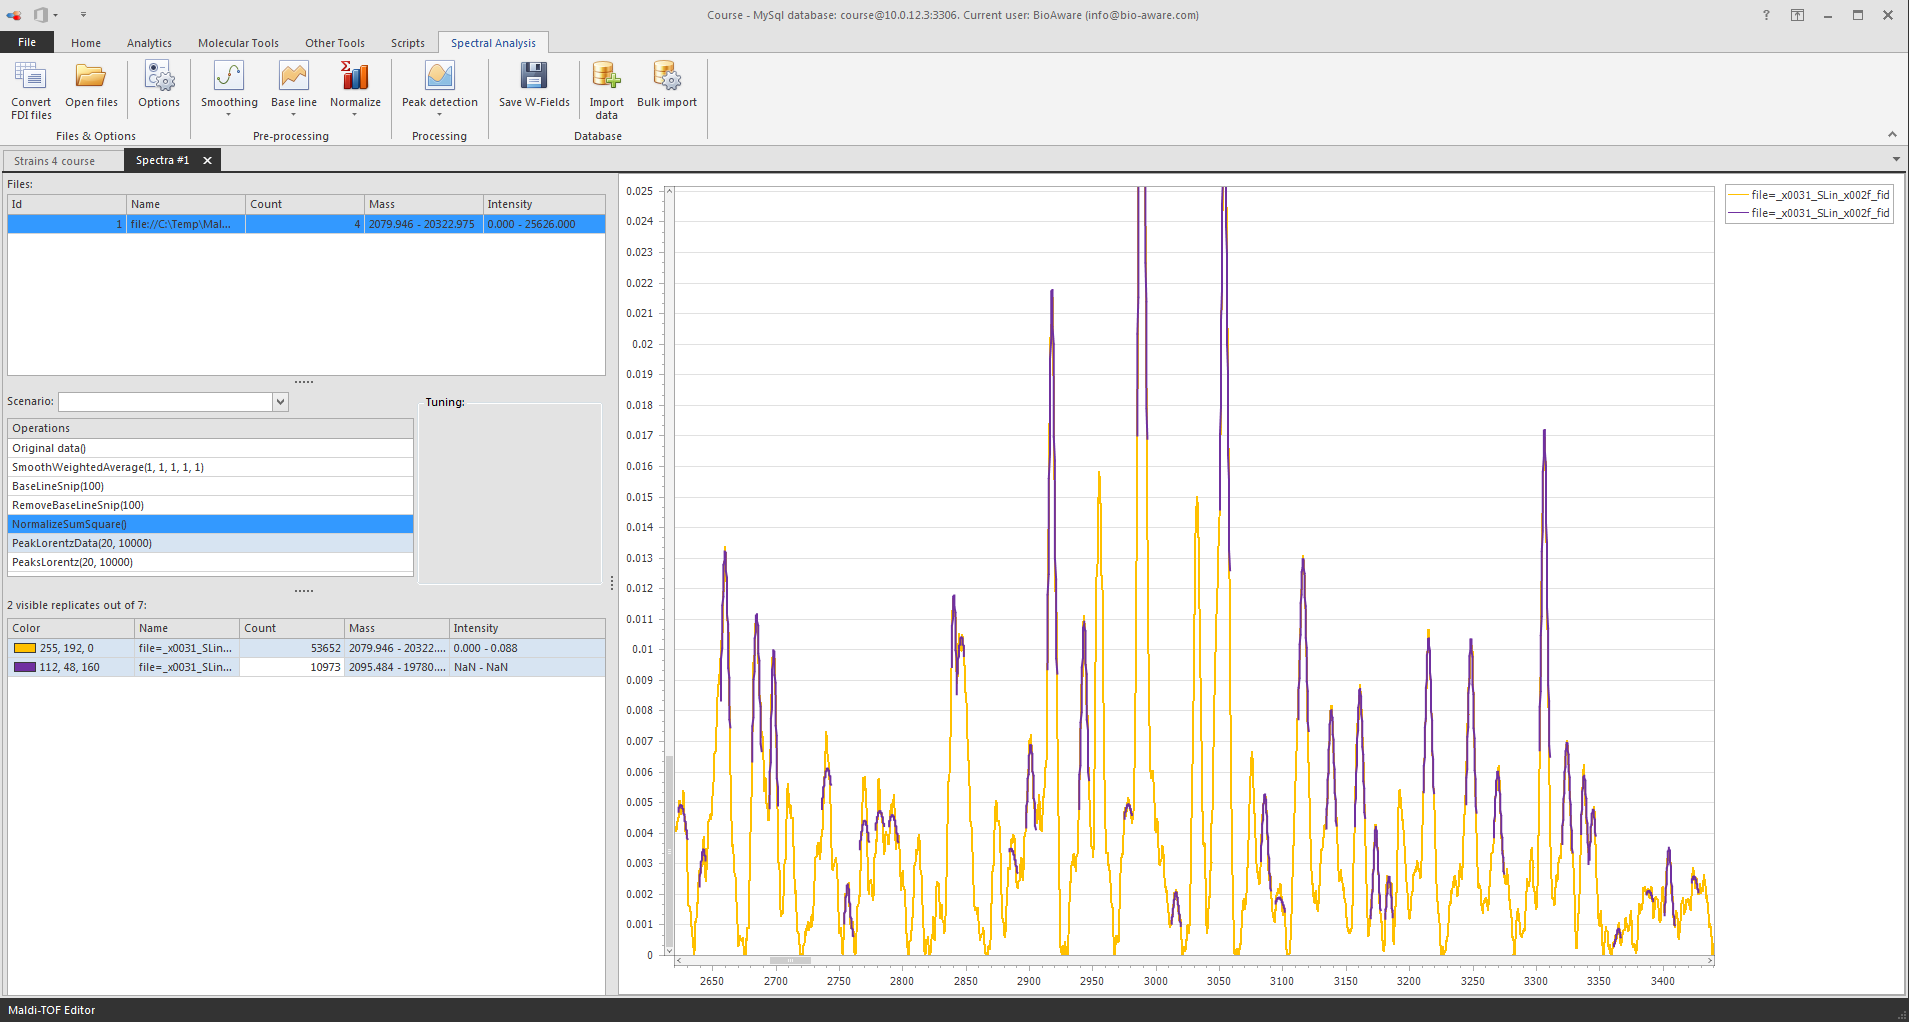Open the Import data tool
The height and width of the screenshot is (1022, 1909).
[x=605, y=88]
